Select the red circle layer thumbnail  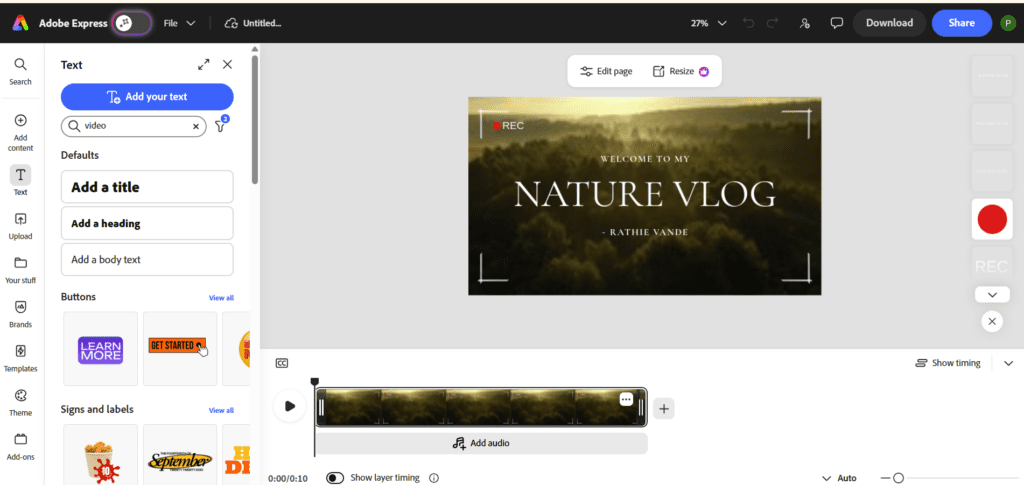click(992, 219)
